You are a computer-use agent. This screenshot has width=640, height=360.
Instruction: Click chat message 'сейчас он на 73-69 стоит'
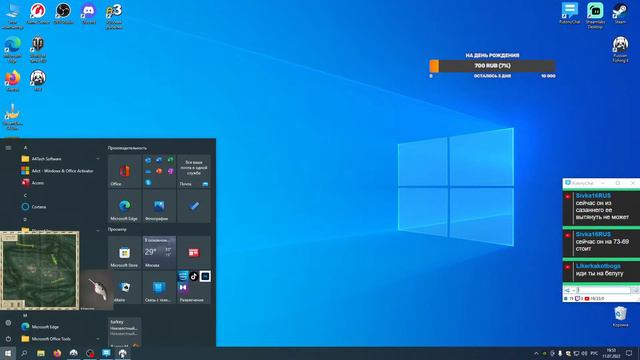(x=602, y=245)
